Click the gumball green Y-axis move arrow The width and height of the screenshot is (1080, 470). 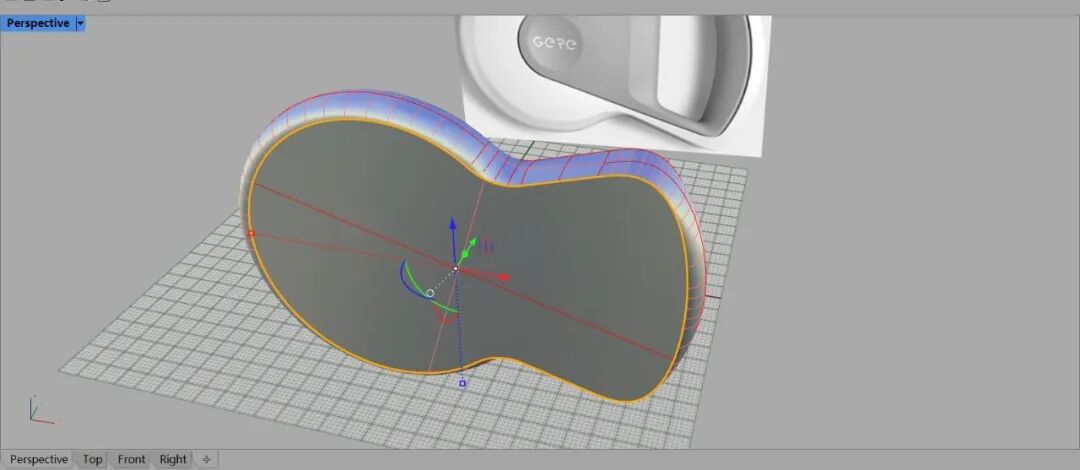472,243
